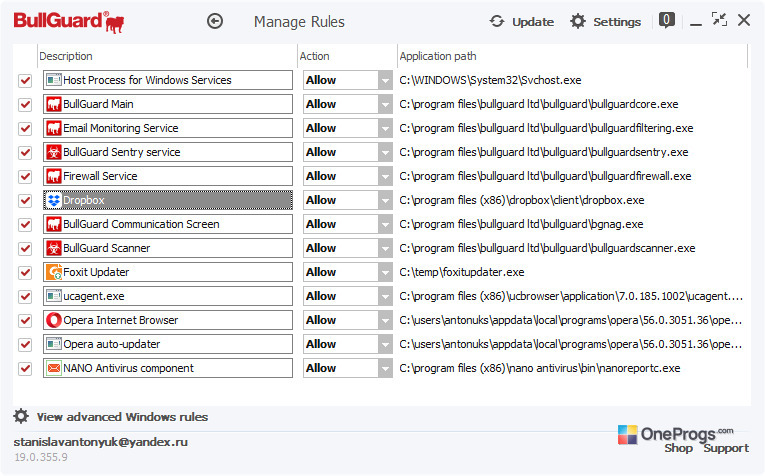Click the Shop link
The image size is (765, 476).
pyautogui.click(x=678, y=448)
